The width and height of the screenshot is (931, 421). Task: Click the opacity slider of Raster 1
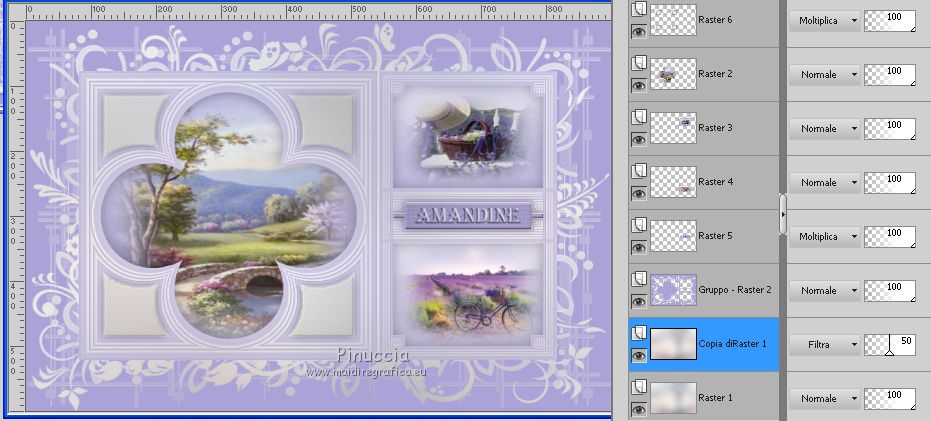tap(889, 399)
